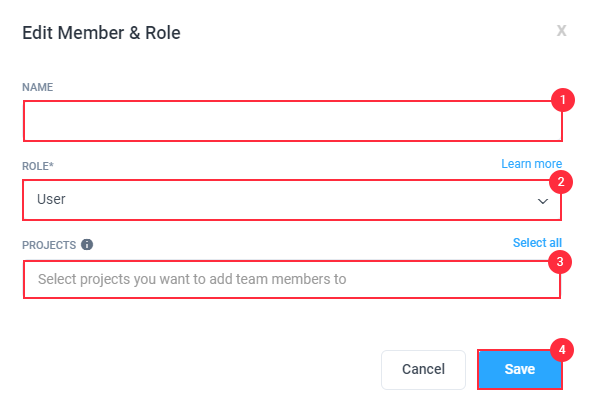The image size is (589, 416).
Task: Click the Edit Member & Role title
Action: click(x=101, y=33)
